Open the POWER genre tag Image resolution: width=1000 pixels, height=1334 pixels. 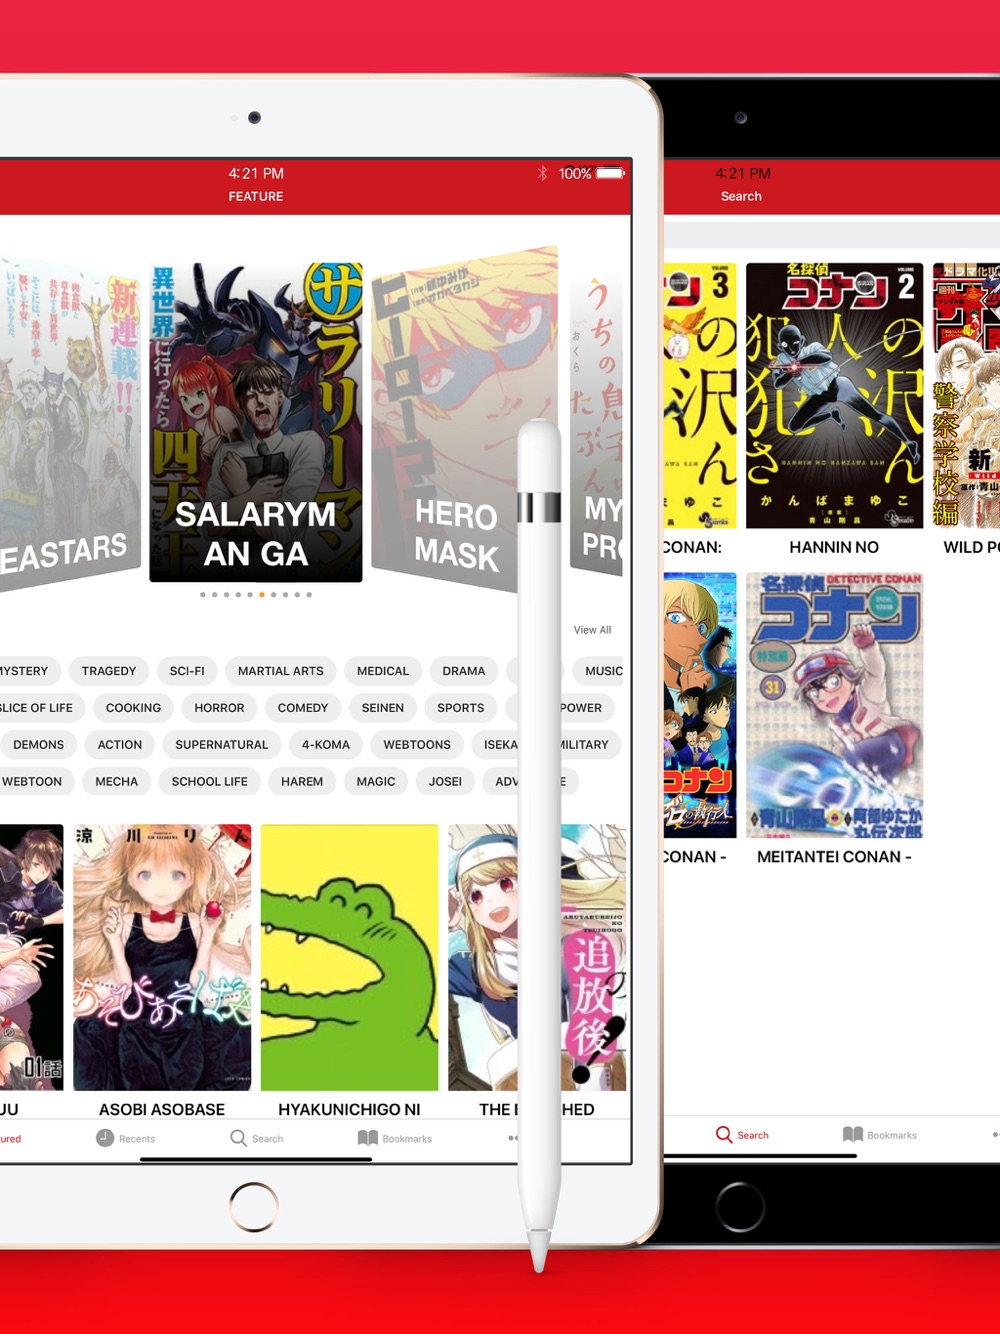[x=580, y=708]
